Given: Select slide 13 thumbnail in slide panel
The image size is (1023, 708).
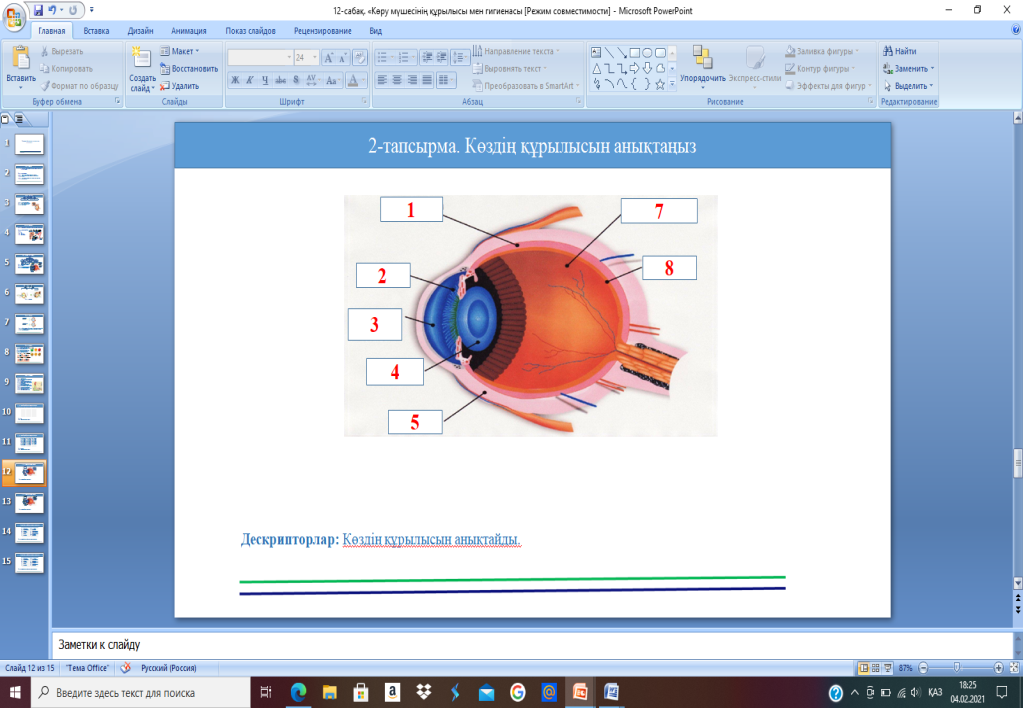Looking at the screenshot, I should pos(29,501).
